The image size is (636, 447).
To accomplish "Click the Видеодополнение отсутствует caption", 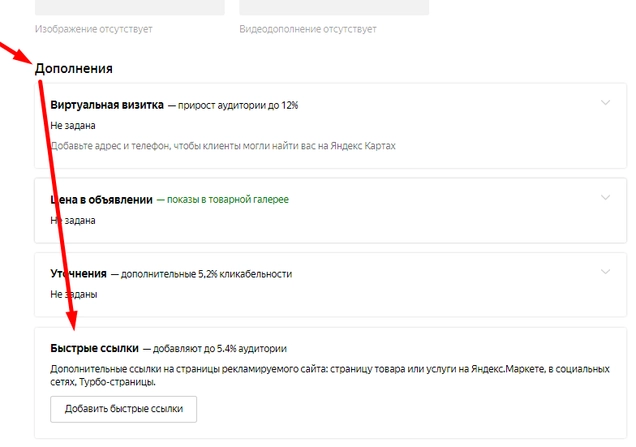I will click(308, 29).
